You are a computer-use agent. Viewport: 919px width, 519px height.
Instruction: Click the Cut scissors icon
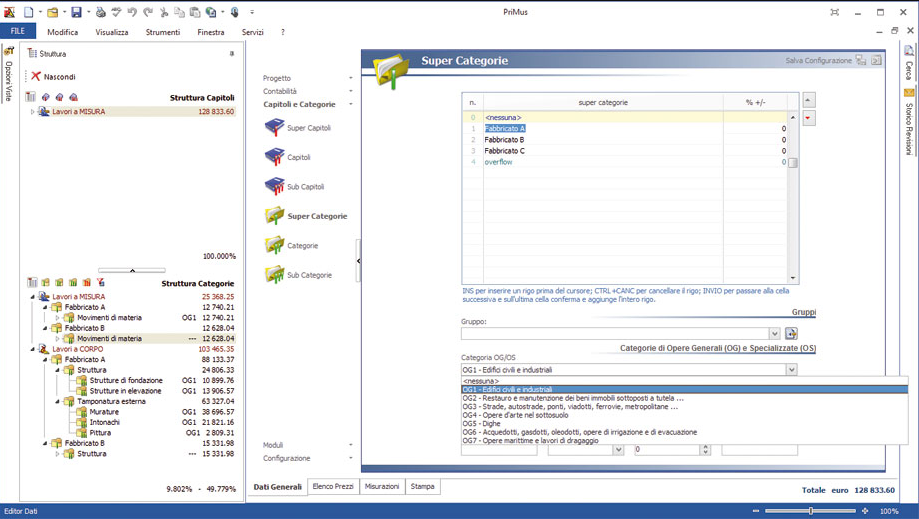click(x=164, y=12)
